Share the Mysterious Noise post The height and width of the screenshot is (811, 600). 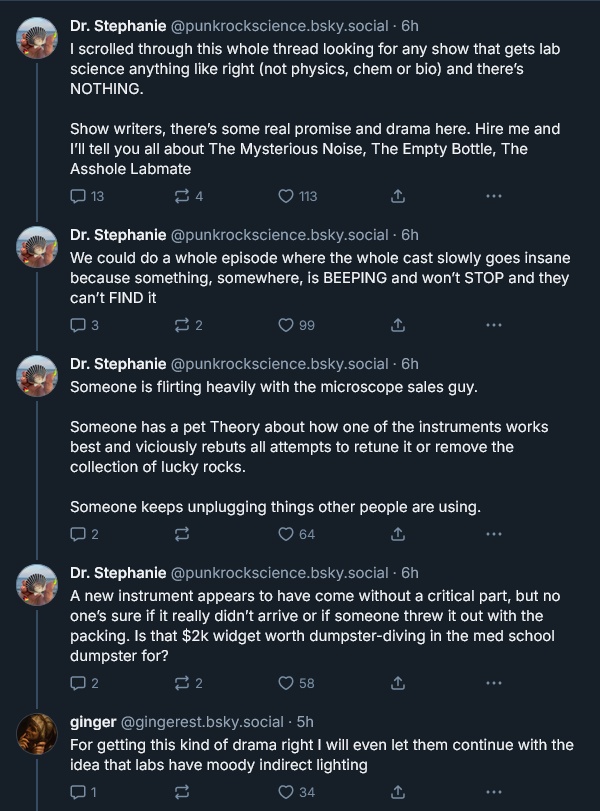397,196
